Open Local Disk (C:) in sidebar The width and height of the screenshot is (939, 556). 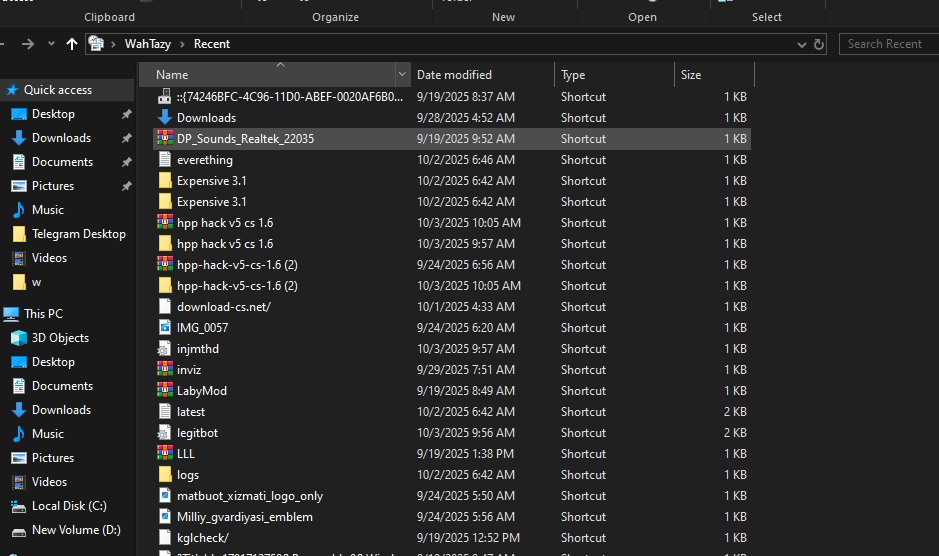(x=69, y=506)
